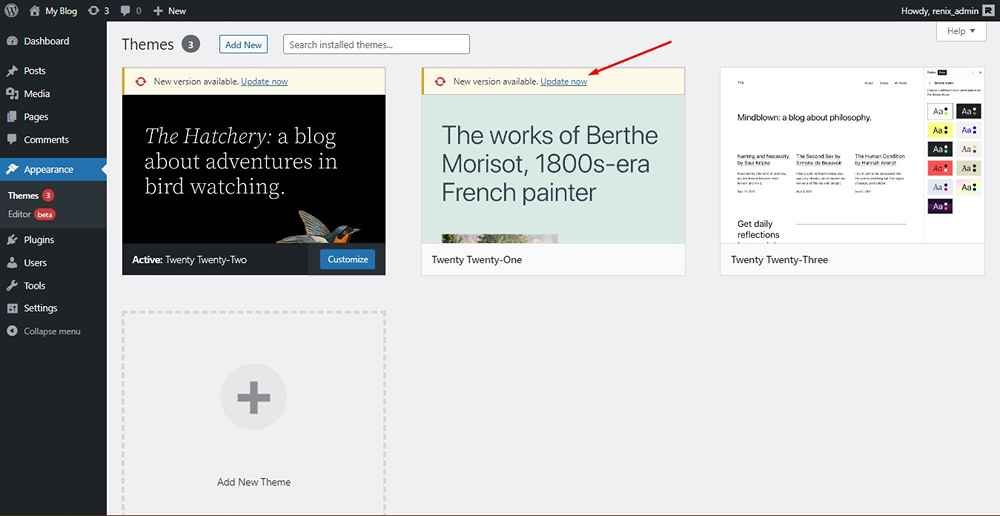Focus the Search installed themes field
The width and height of the screenshot is (1000, 516).
coord(376,45)
